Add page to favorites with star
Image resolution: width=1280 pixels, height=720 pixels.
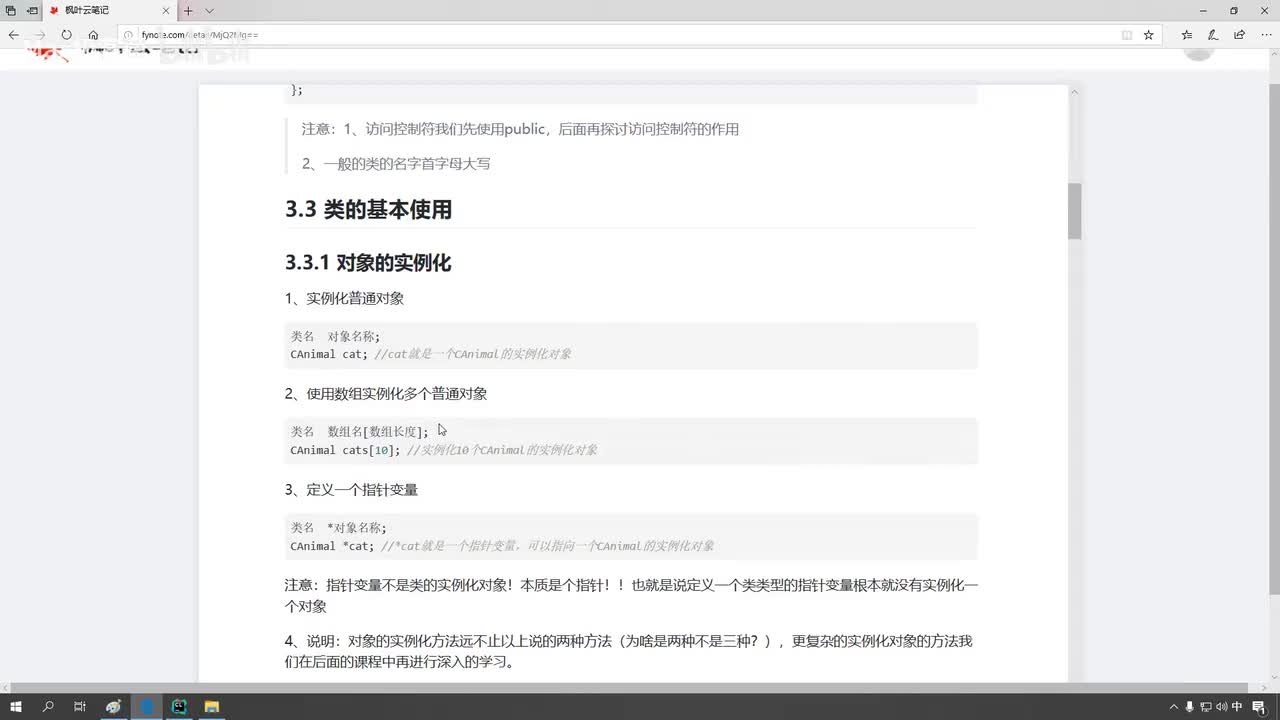(x=1149, y=34)
